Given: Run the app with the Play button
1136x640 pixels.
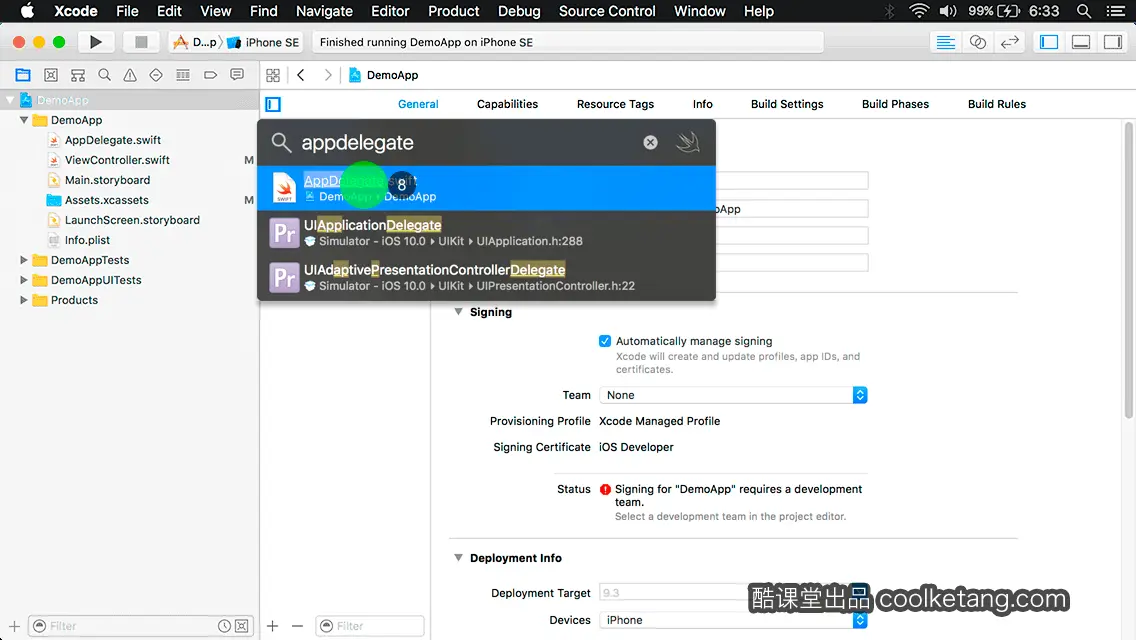Looking at the screenshot, I should 95,42.
